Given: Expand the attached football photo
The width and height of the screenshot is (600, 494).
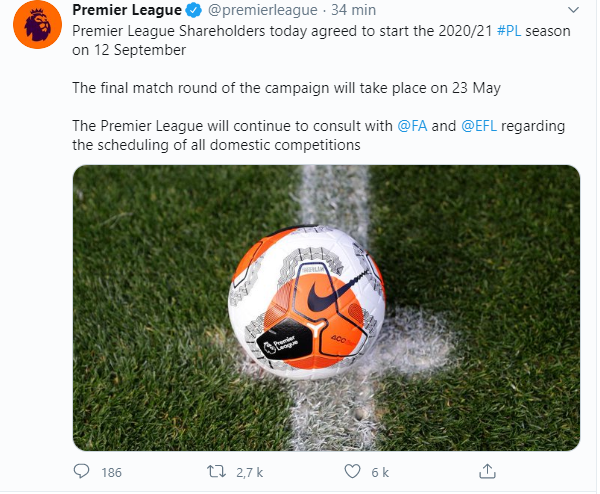Looking at the screenshot, I should [326, 308].
